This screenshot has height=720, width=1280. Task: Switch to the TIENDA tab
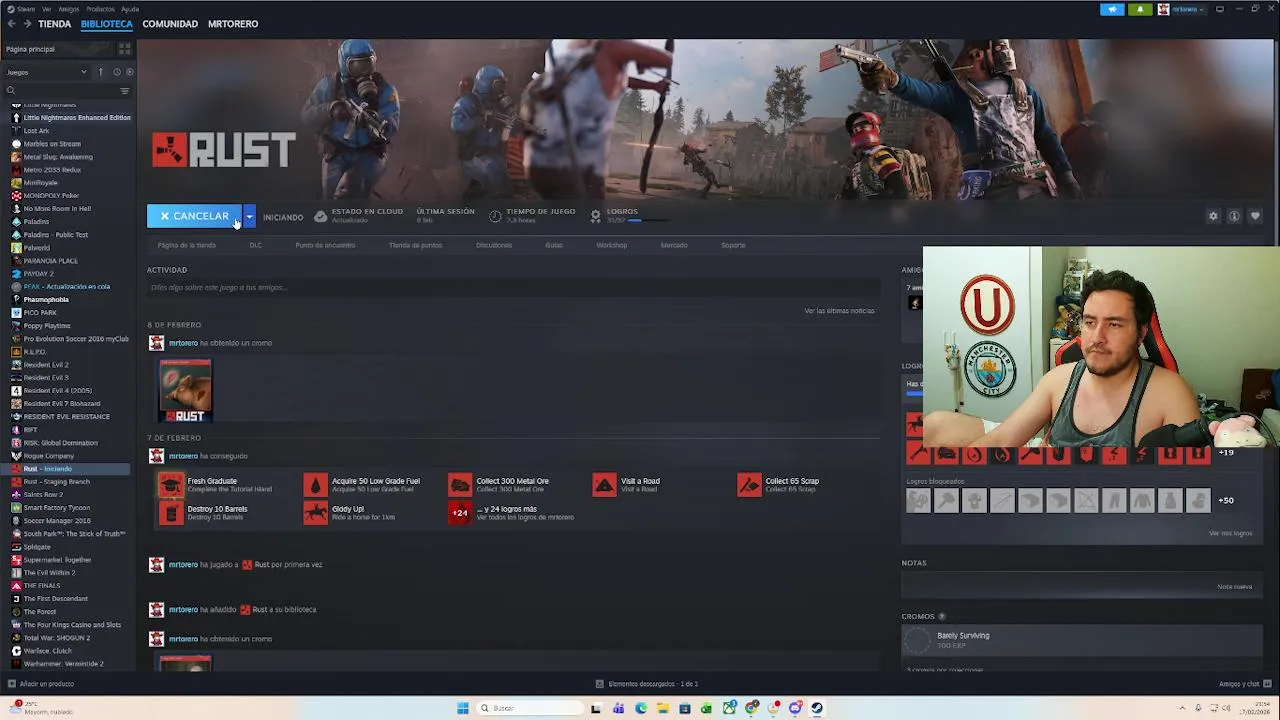54,24
